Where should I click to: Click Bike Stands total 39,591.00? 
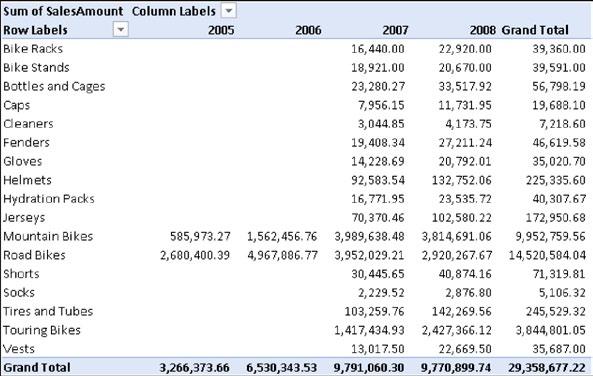559,68
